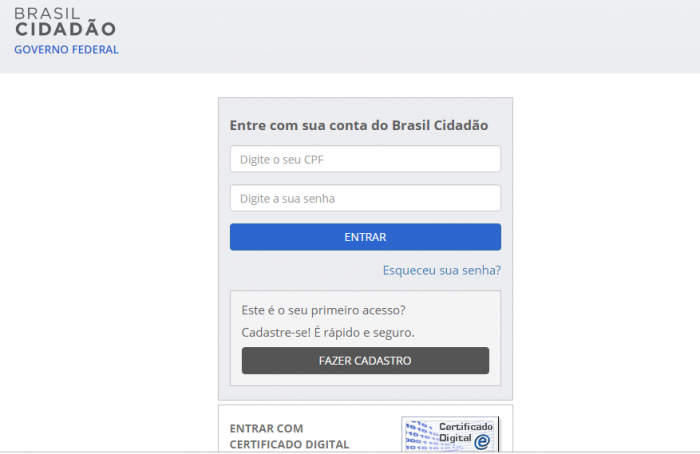Viewport: 700px width, 454px height.
Task: Click the empty gray header banner area
Action: [x=402, y=36]
